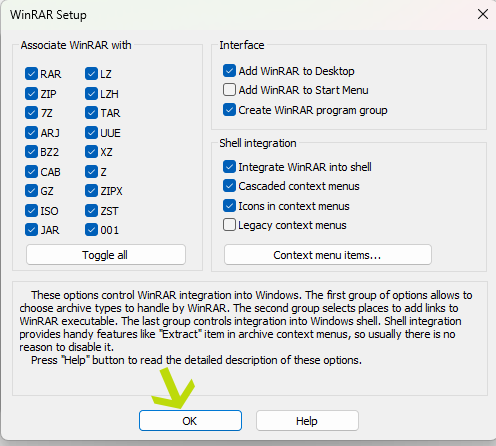Open Context menu items dialog
496x446 pixels.
[x=328, y=255]
